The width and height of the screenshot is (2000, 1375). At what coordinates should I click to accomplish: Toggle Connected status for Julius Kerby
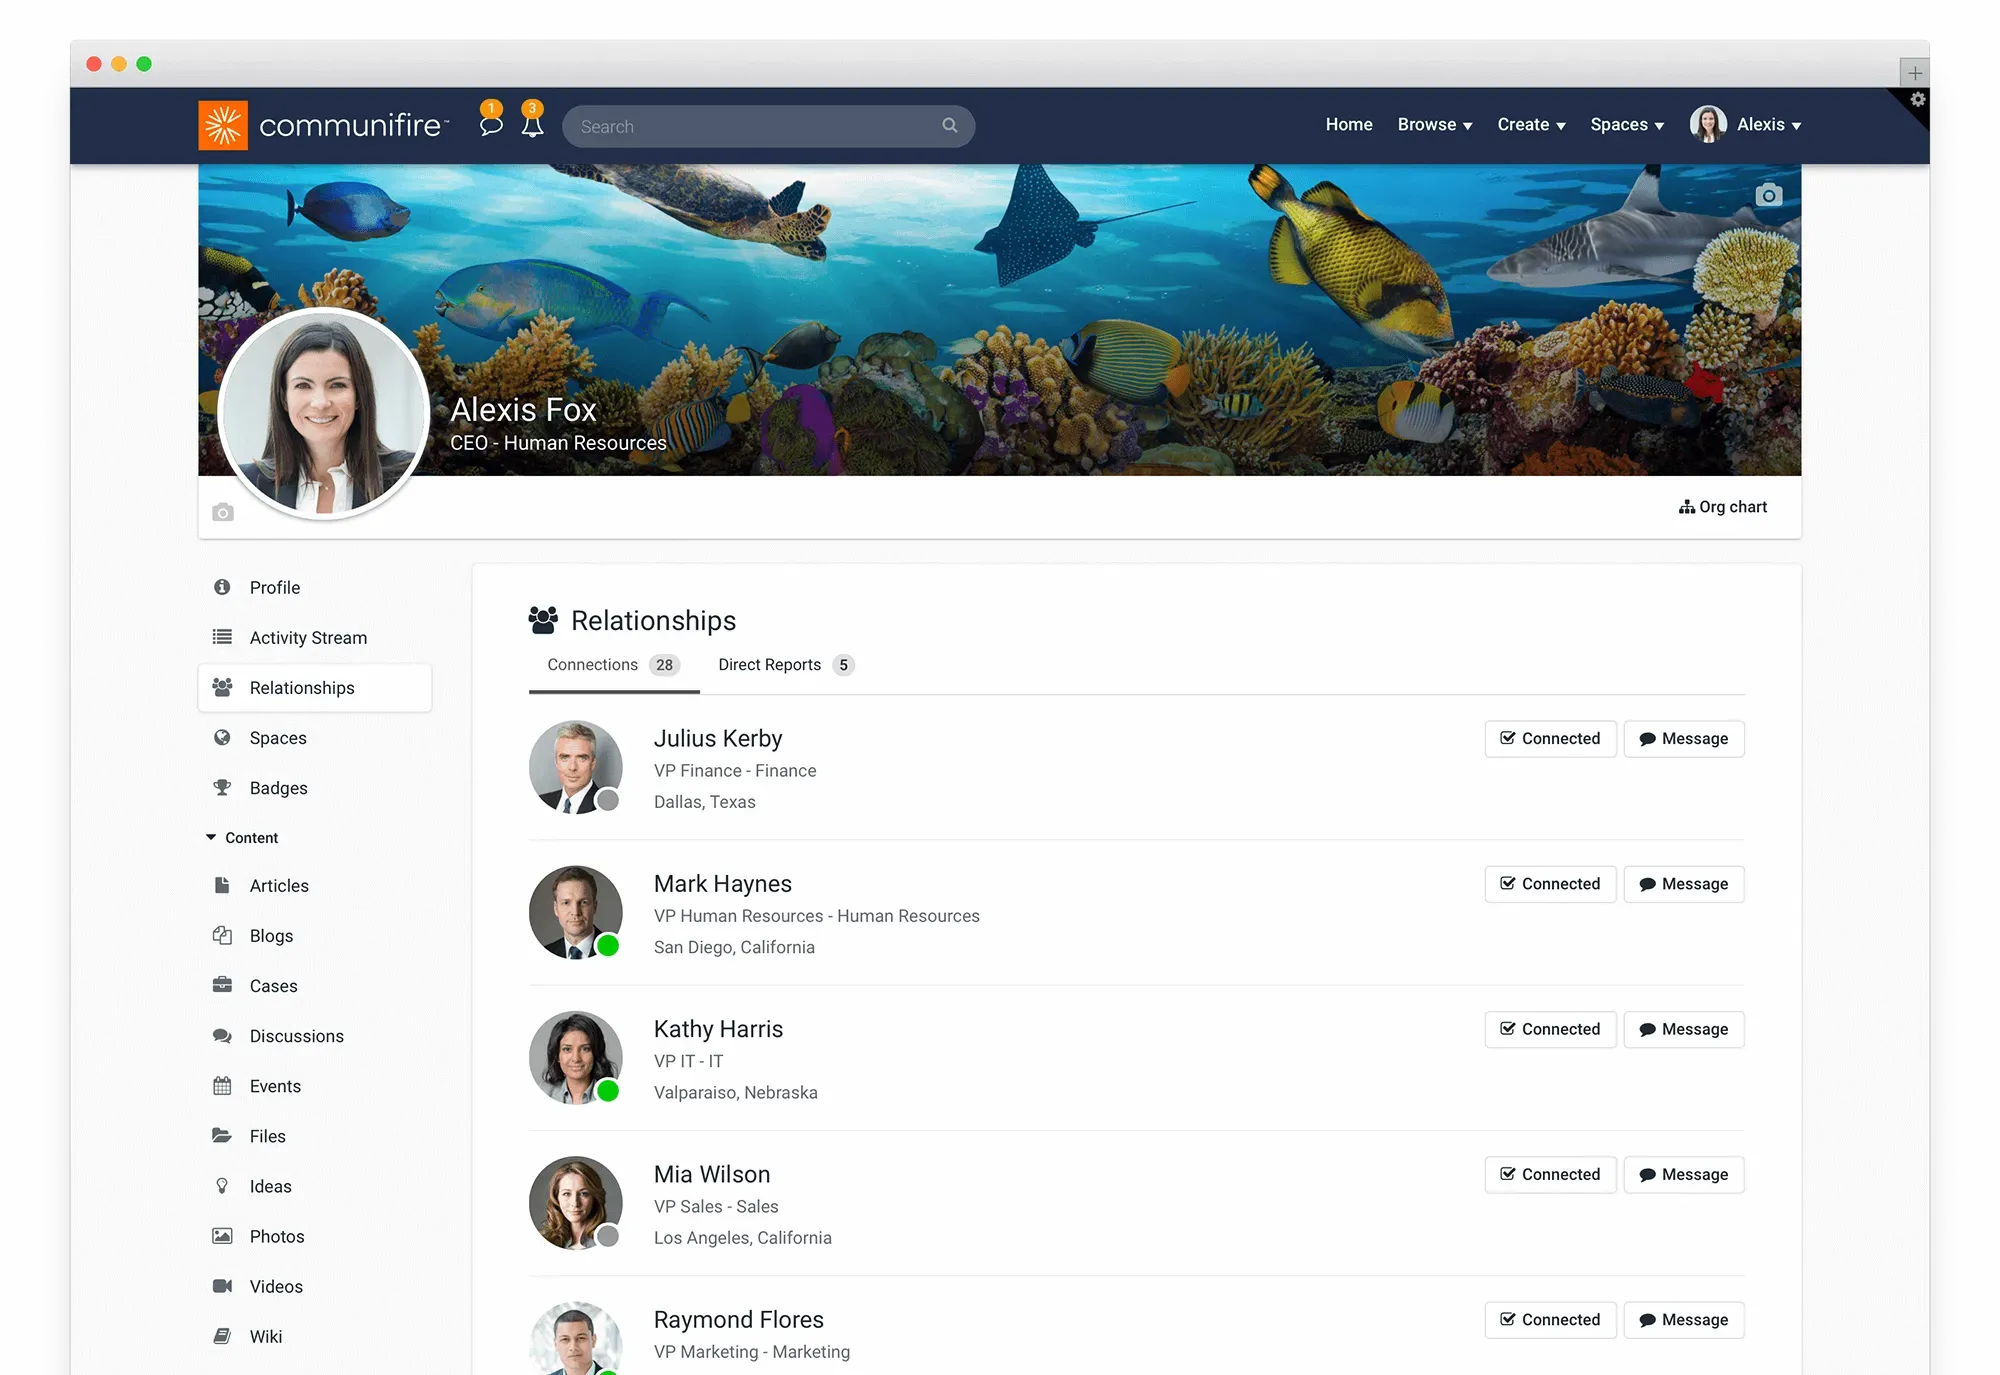pos(1550,739)
